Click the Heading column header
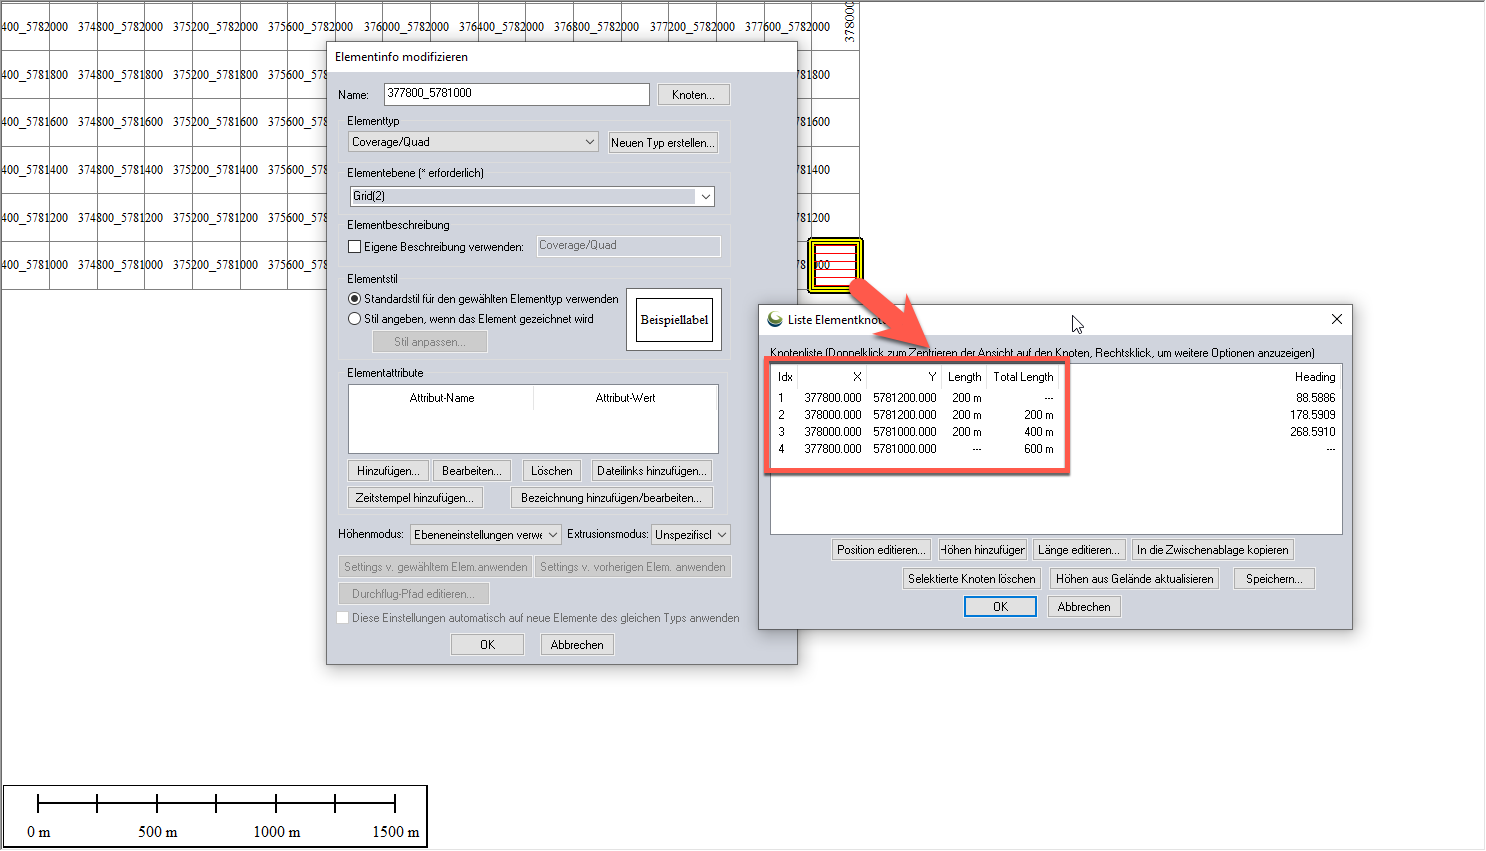Screen dimensions: 1486x851 coord(1315,377)
